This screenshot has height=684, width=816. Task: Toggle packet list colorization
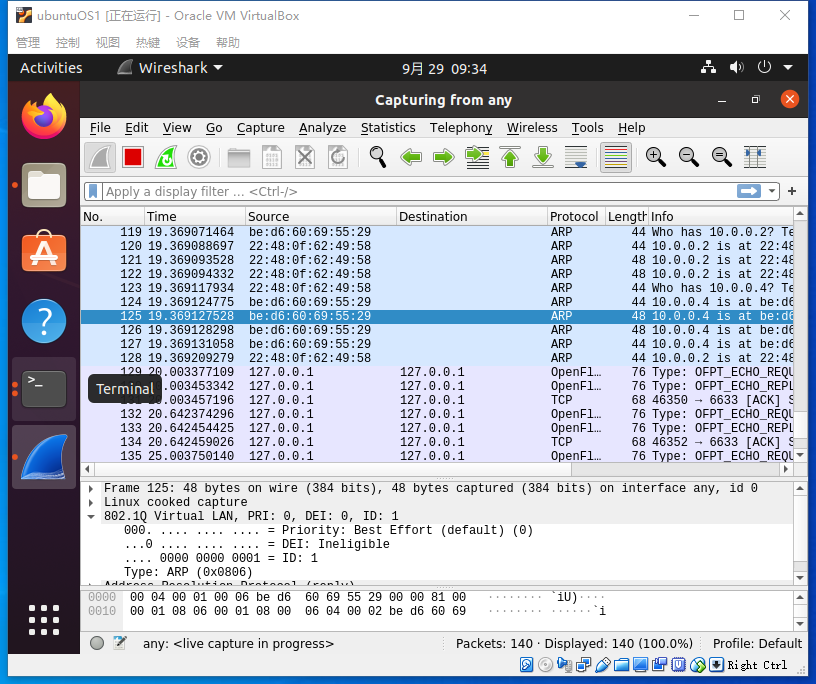(616, 157)
